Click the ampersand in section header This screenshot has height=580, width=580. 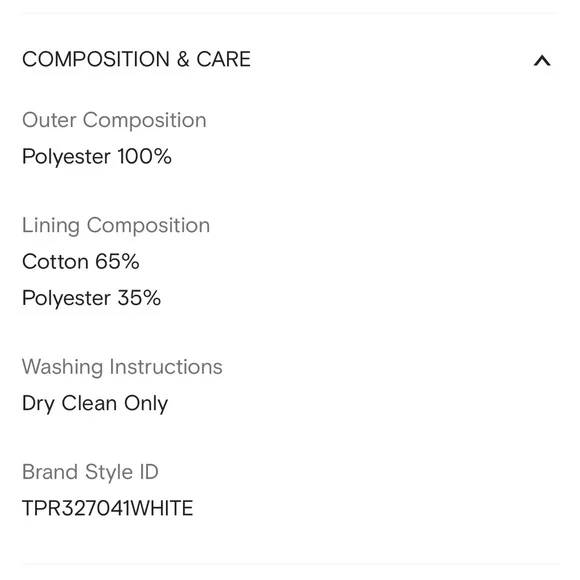(183, 59)
